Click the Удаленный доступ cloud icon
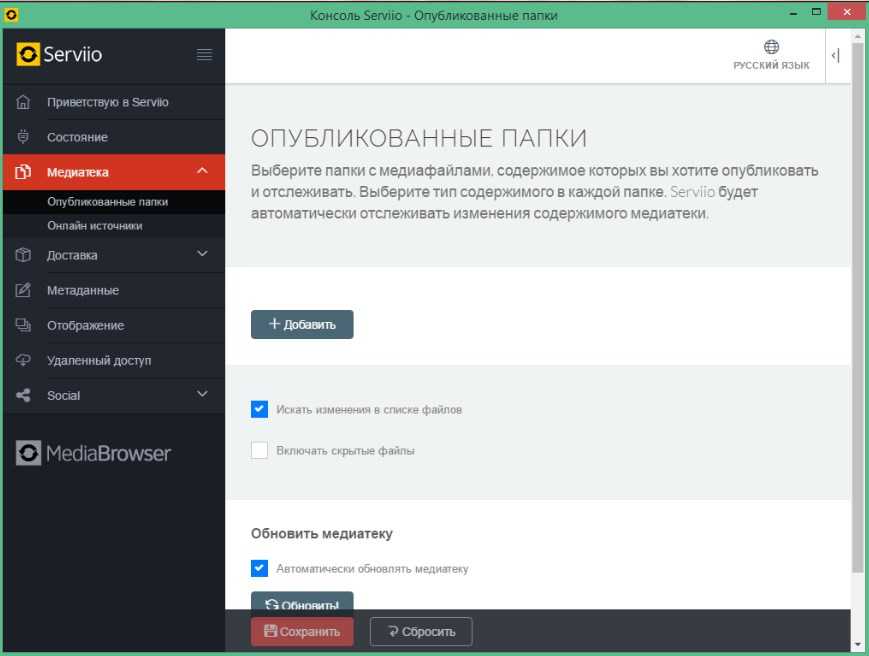 pos(24,360)
